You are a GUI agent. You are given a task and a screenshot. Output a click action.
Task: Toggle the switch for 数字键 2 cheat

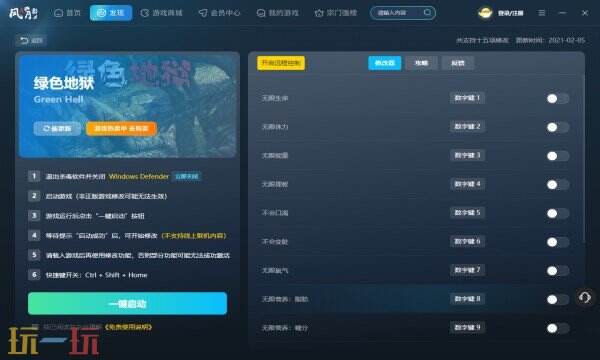point(558,127)
